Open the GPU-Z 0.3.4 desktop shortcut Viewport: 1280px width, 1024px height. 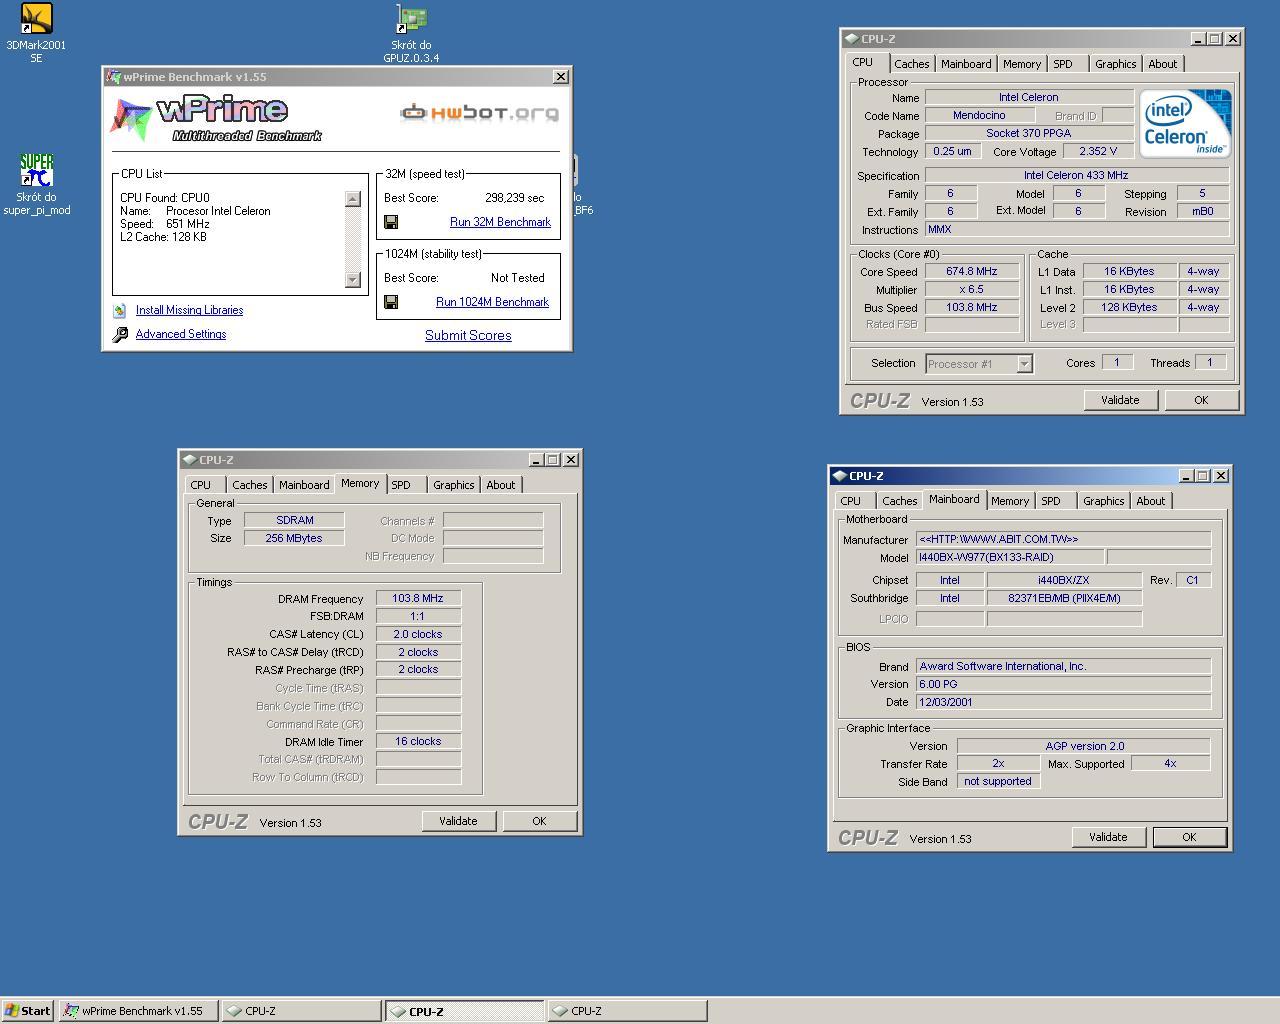(x=411, y=33)
